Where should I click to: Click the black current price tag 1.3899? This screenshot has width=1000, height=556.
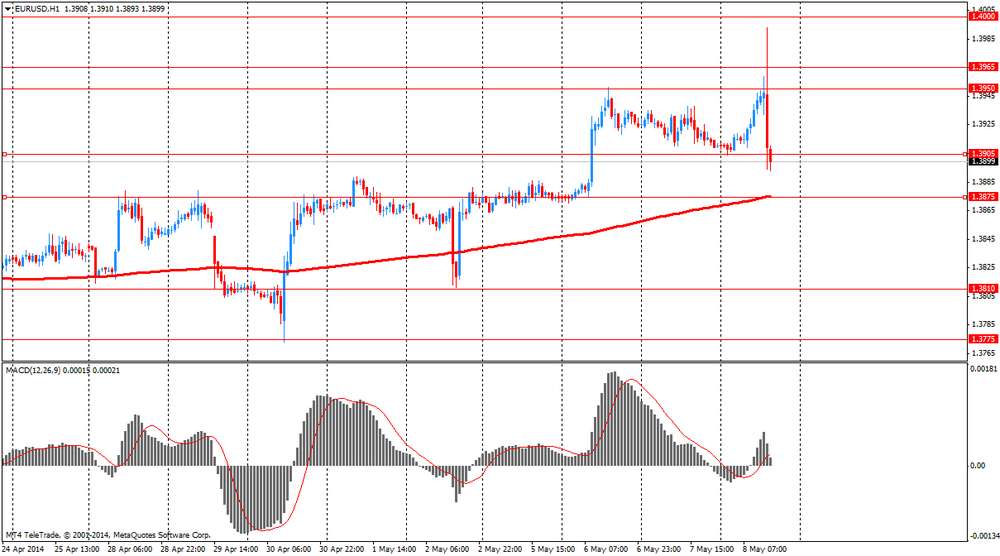pyautogui.click(x=982, y=162)
